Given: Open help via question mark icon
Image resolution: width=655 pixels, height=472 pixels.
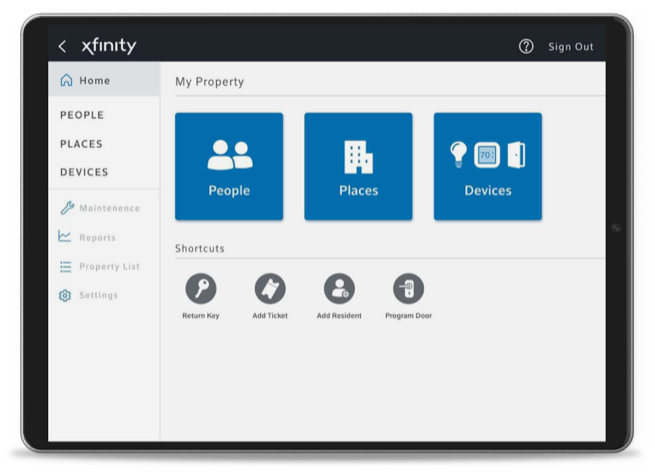Looking at the screenshot, I should coord(526,46).
